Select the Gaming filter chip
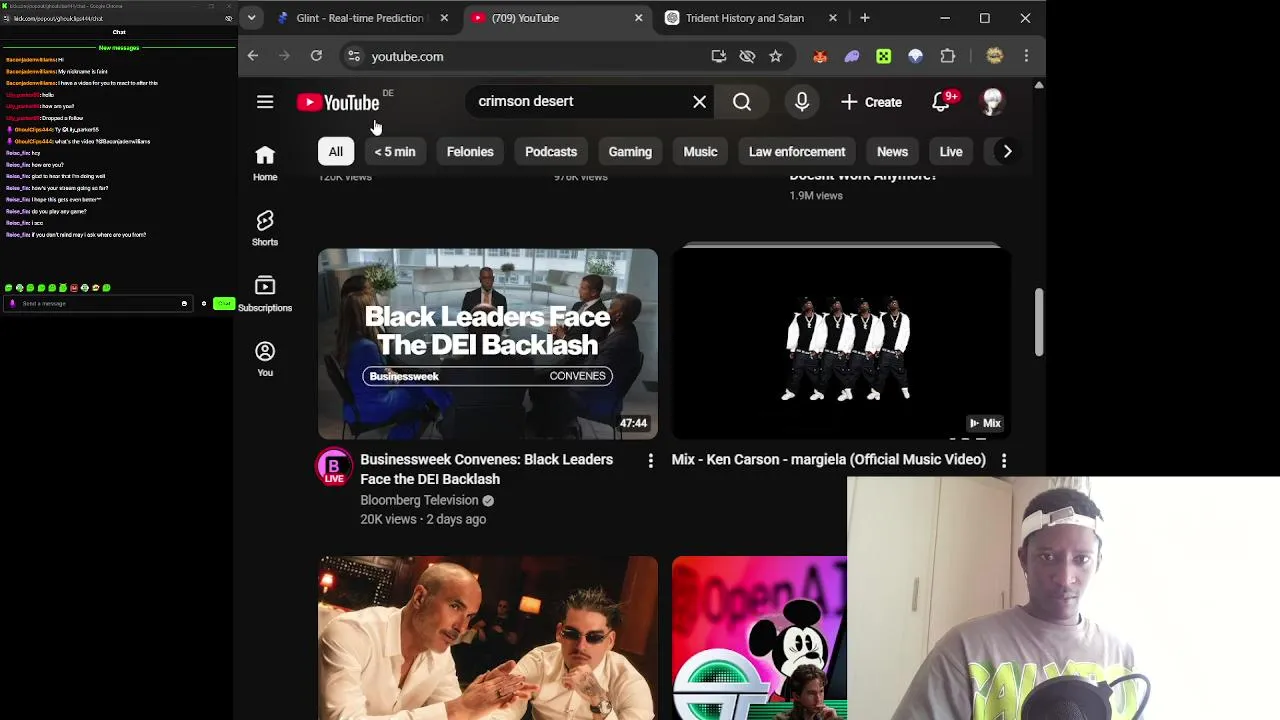 630,152
